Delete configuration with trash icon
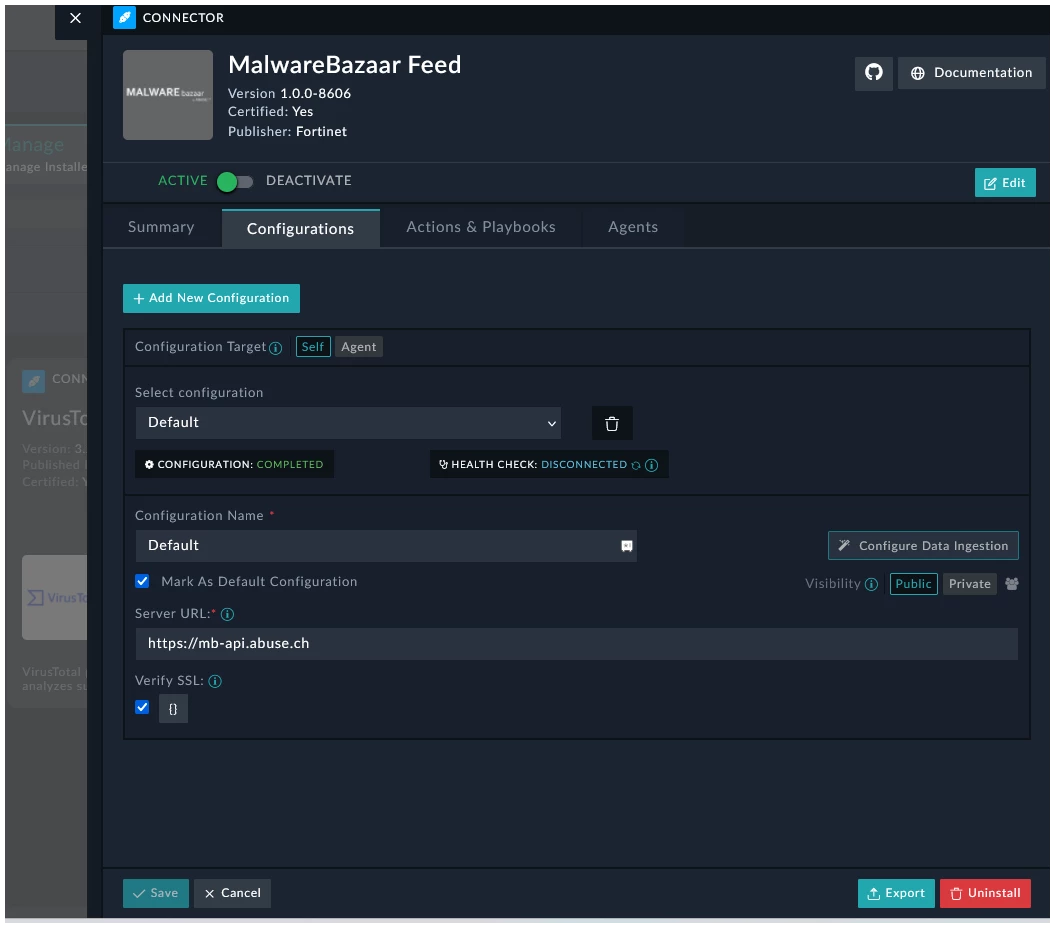Screen dimensions: 1055x928 [612, 423]
